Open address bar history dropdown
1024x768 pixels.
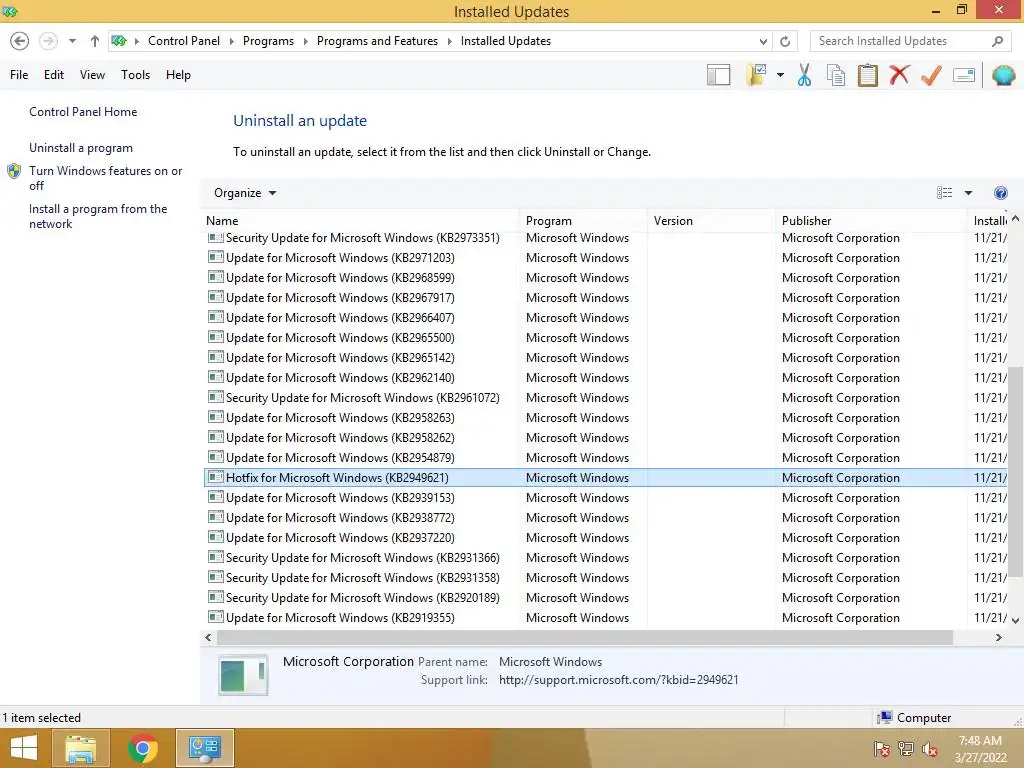tap(763, 41)
